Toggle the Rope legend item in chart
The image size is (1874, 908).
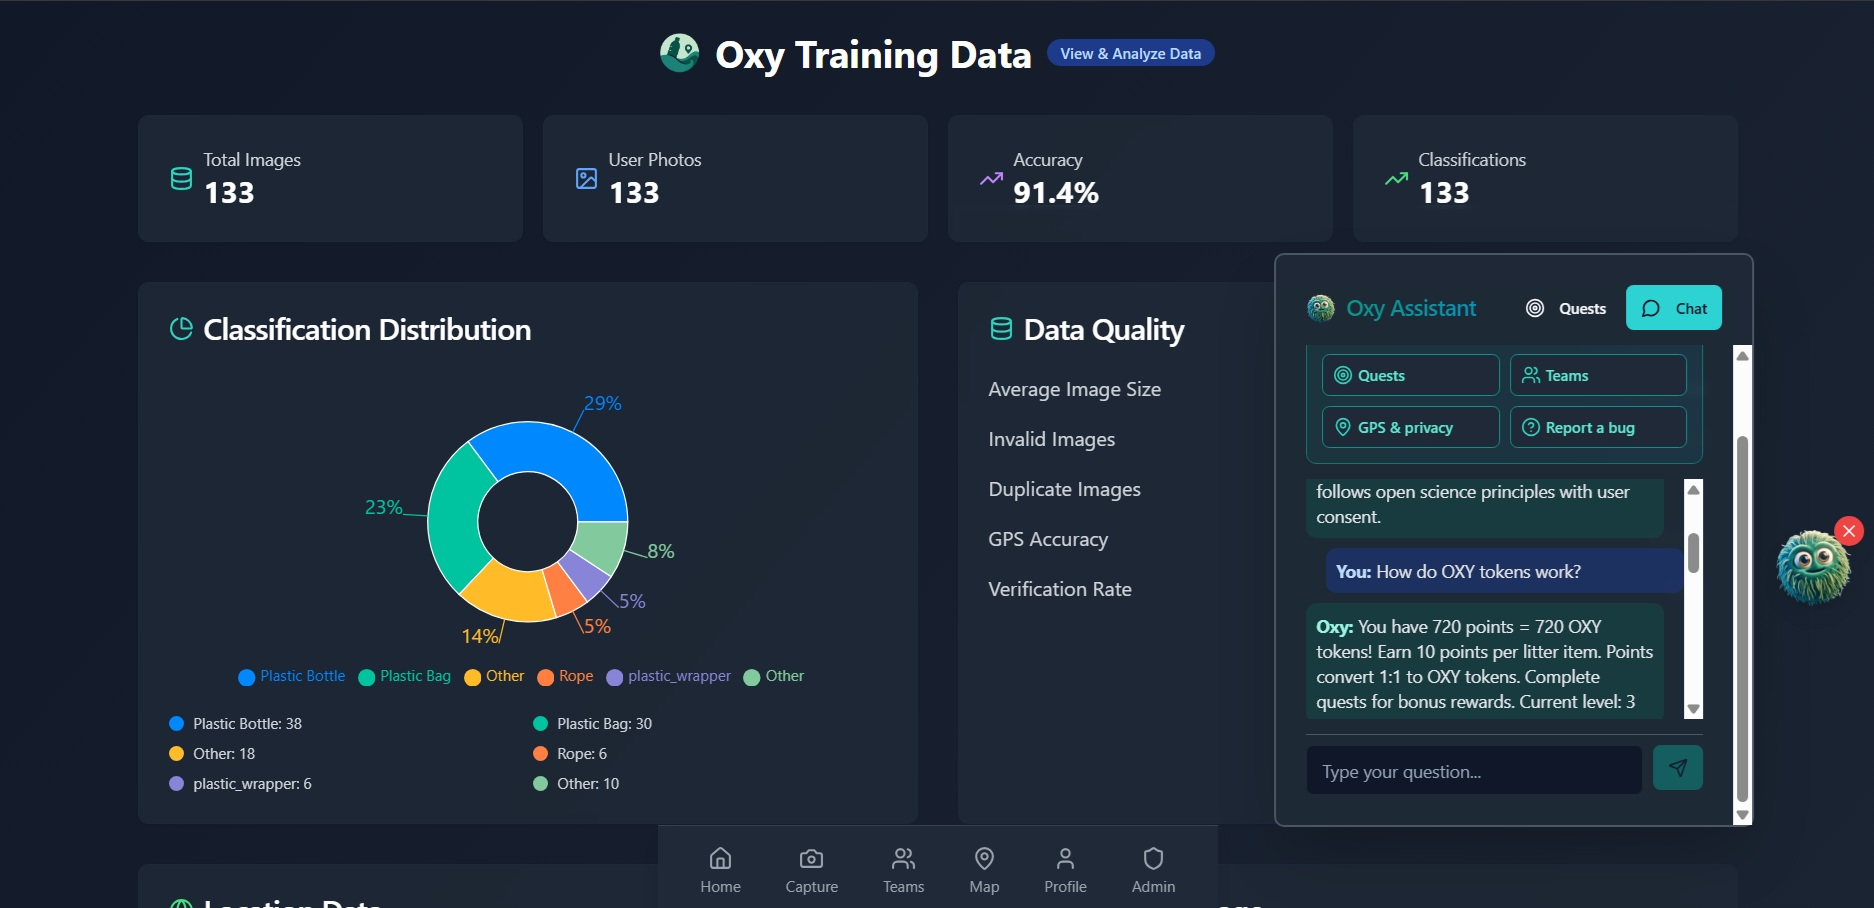point(565,676)
